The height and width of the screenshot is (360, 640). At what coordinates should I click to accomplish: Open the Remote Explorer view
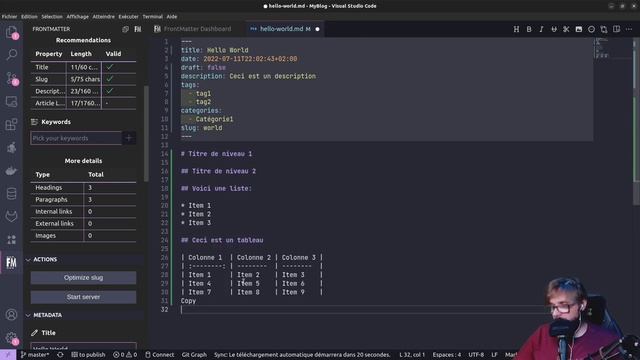click(11, 101)
